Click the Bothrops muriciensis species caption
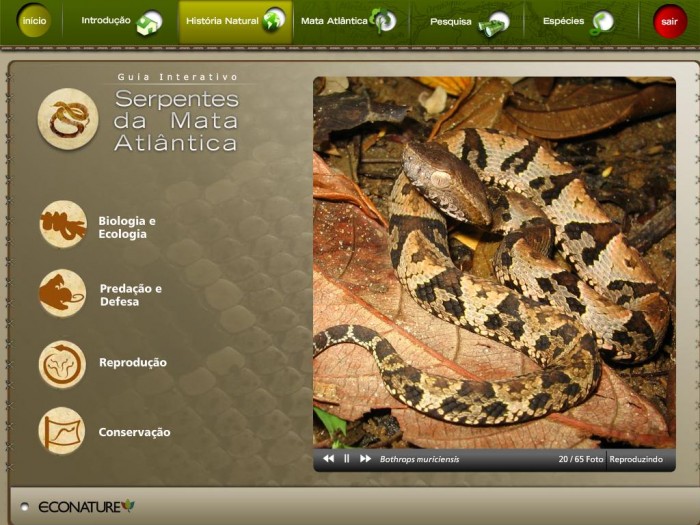 click(x=419, y=459)
